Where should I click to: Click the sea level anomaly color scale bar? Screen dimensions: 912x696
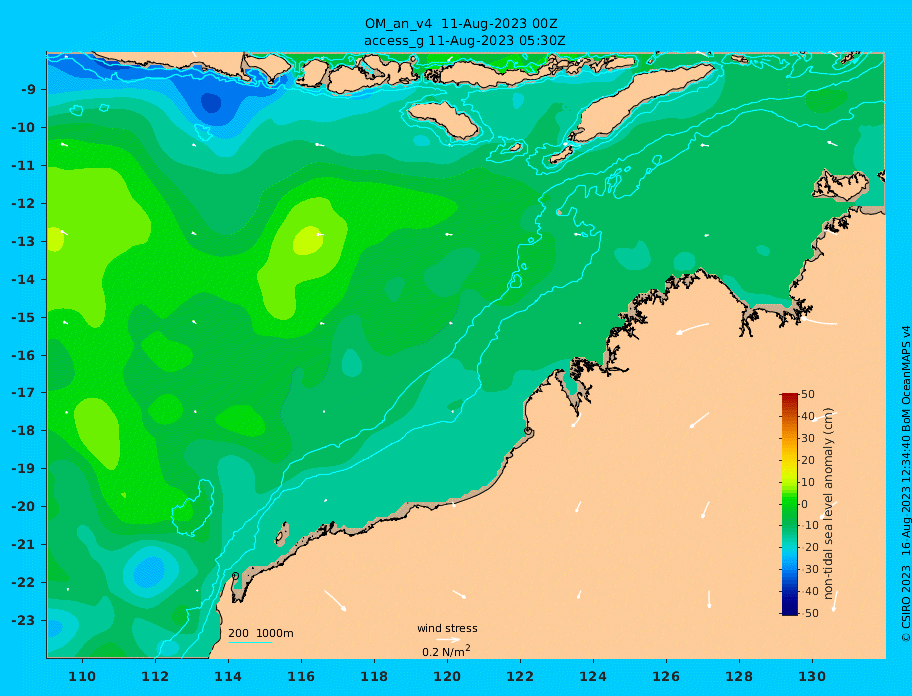click(790, 504)
